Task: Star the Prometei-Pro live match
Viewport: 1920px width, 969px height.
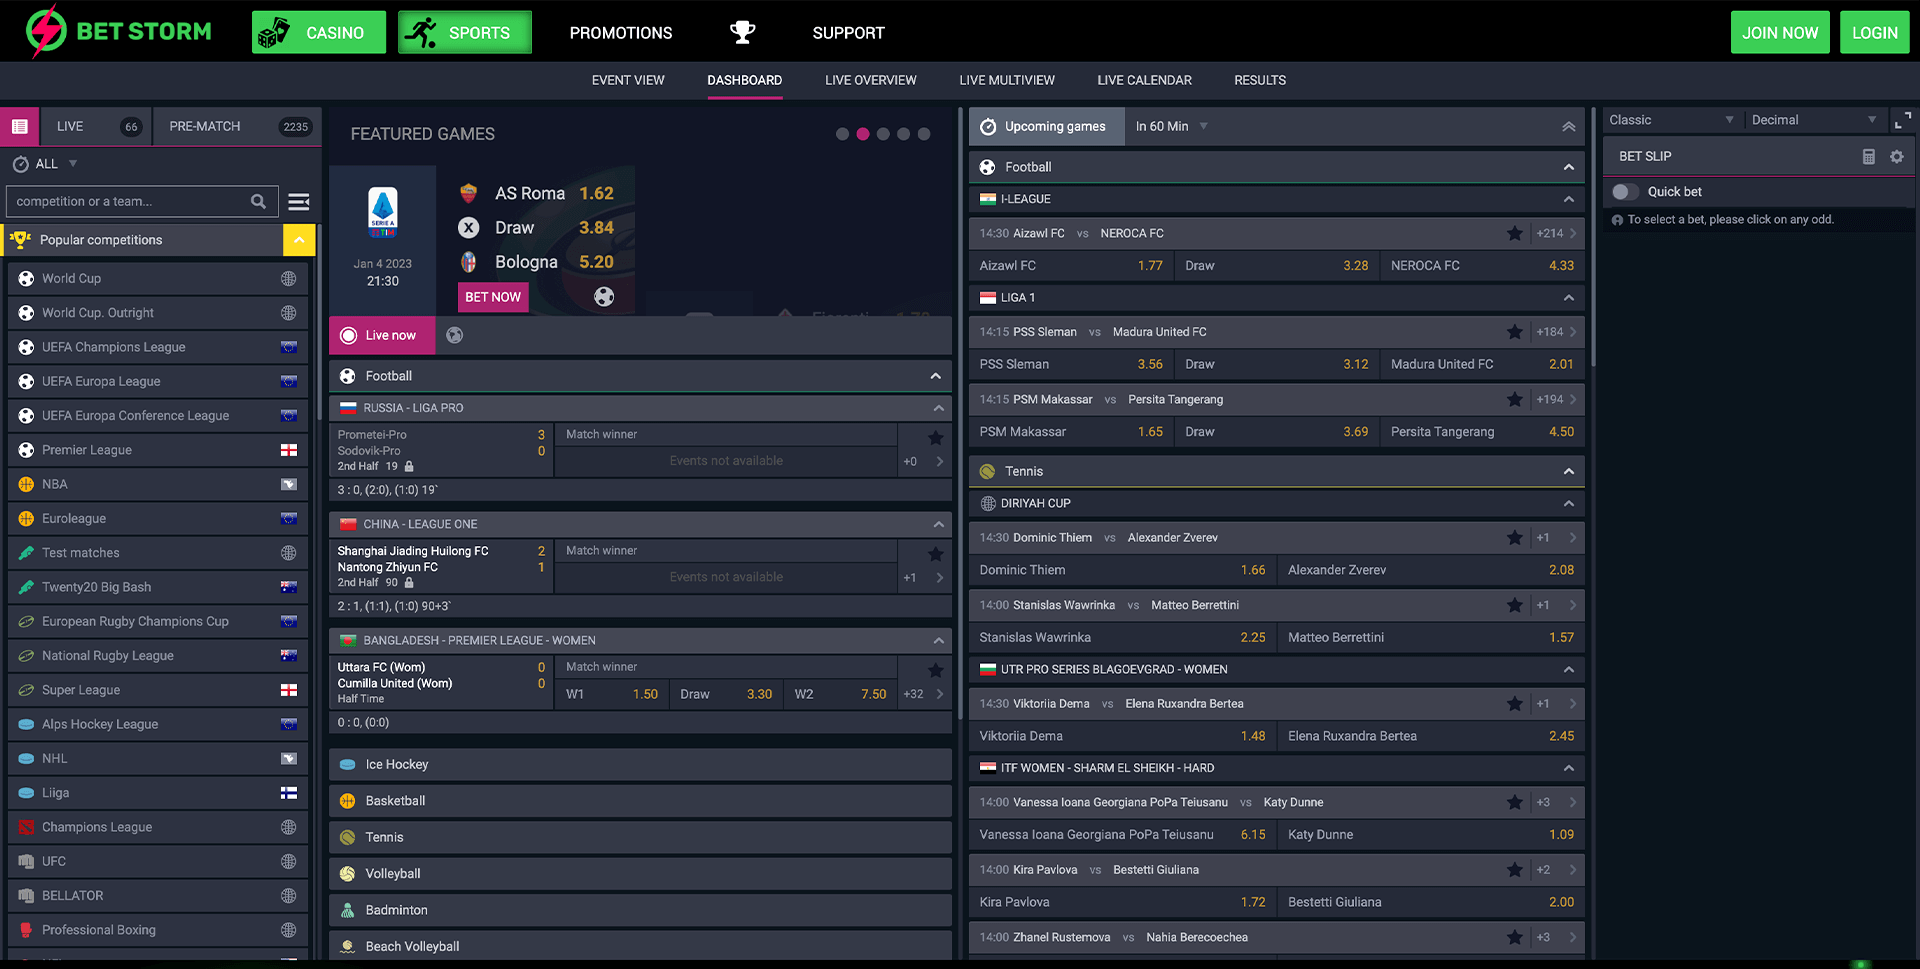Action: tap(935, 437)
